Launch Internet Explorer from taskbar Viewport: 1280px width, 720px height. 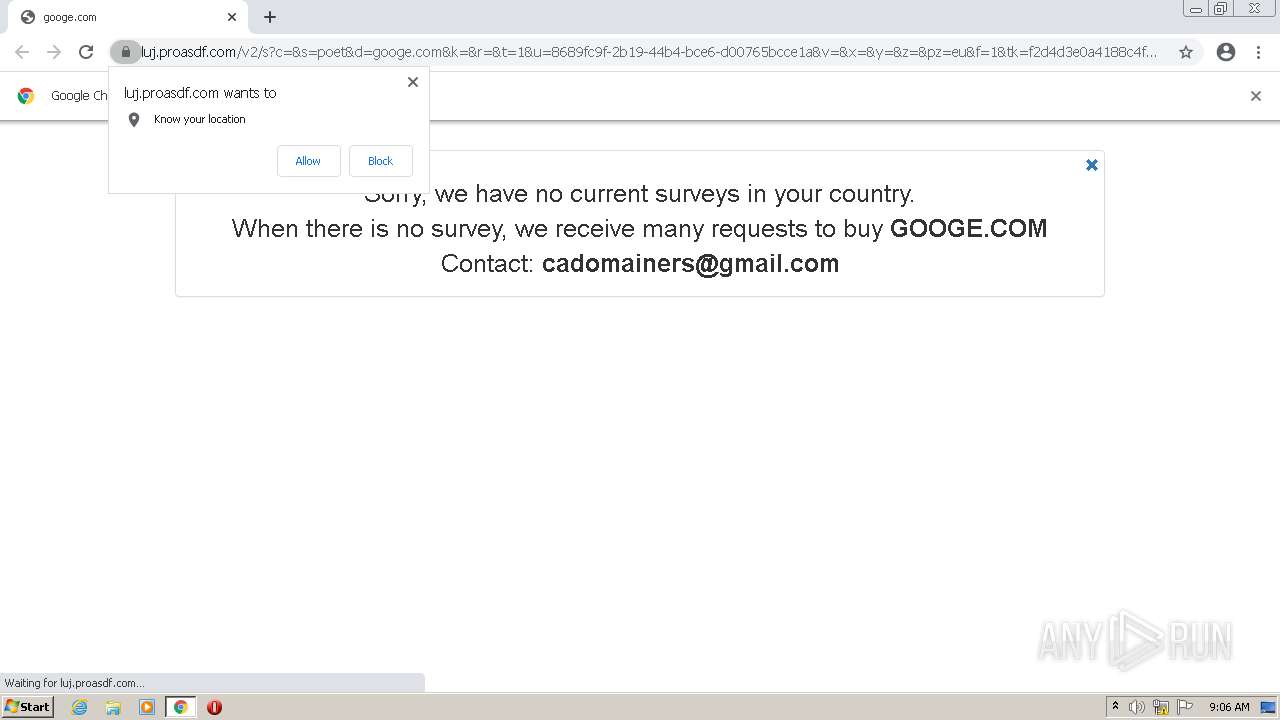(x=80, y=707)
